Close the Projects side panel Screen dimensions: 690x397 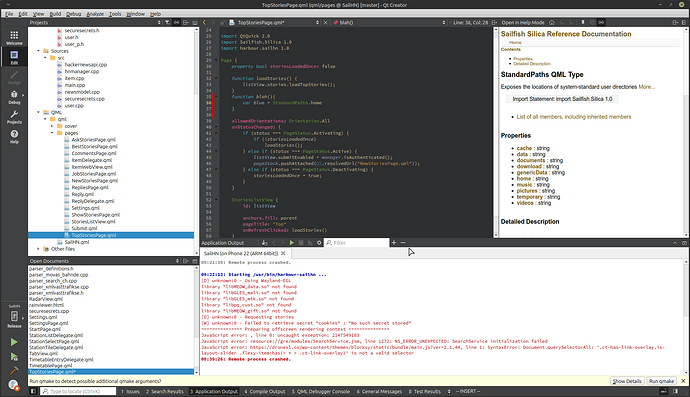point(195,22)
